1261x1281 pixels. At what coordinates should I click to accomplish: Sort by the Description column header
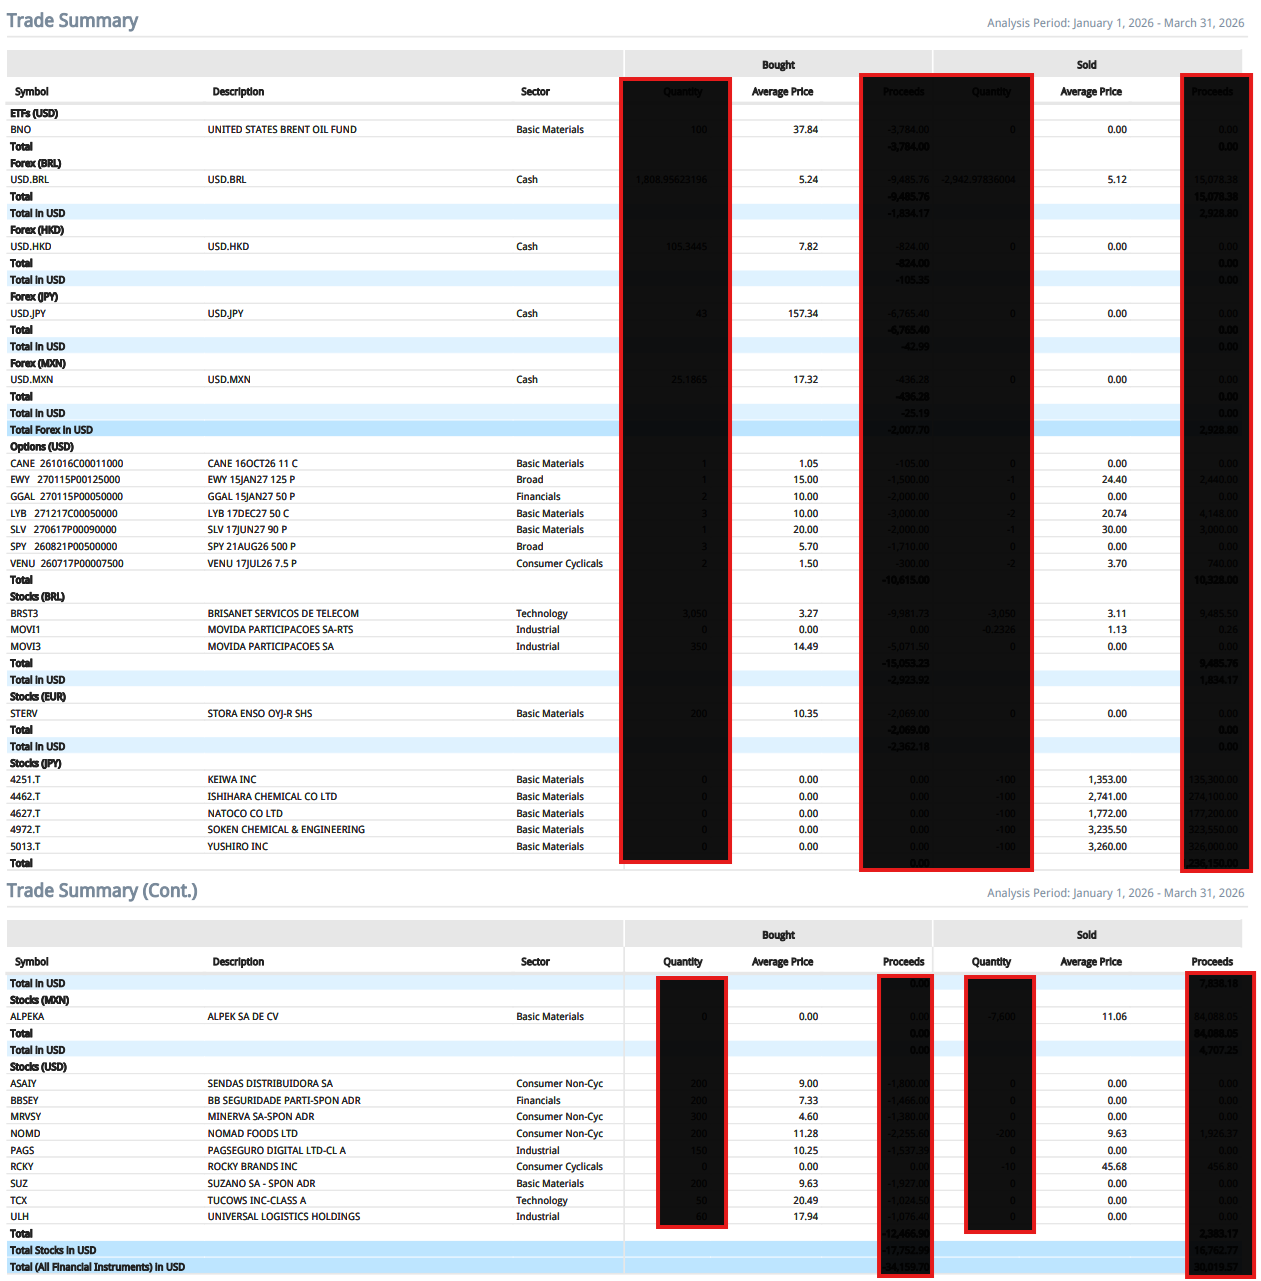[237, 91]
